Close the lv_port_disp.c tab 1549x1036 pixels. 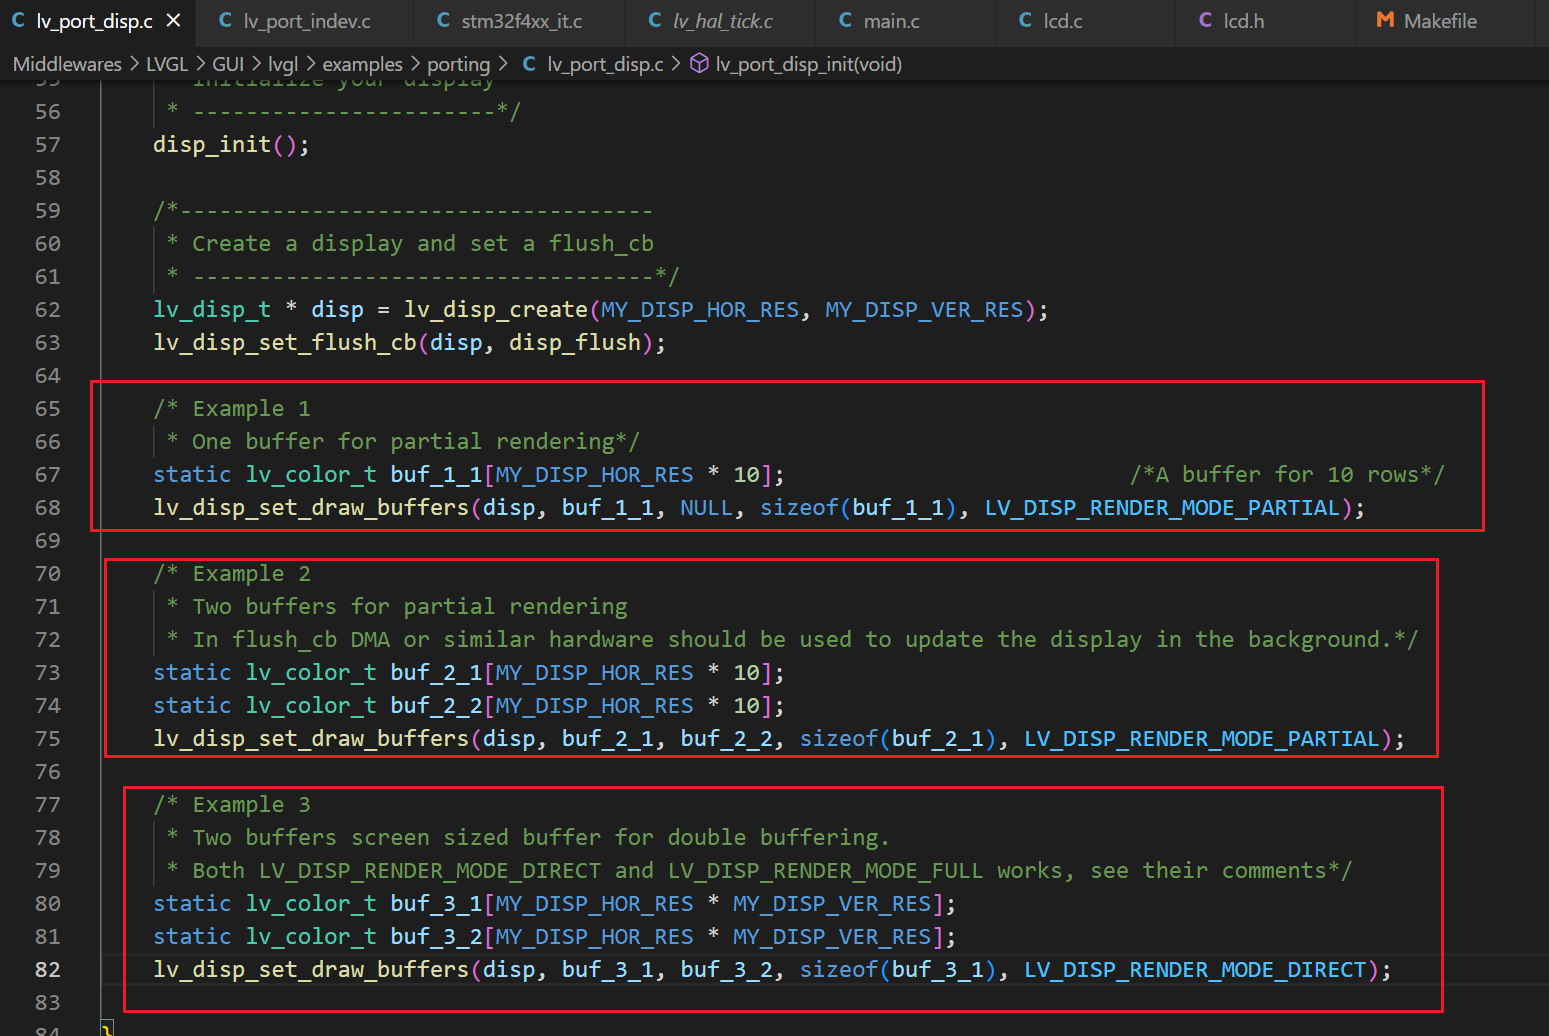(x=173, y=20)
